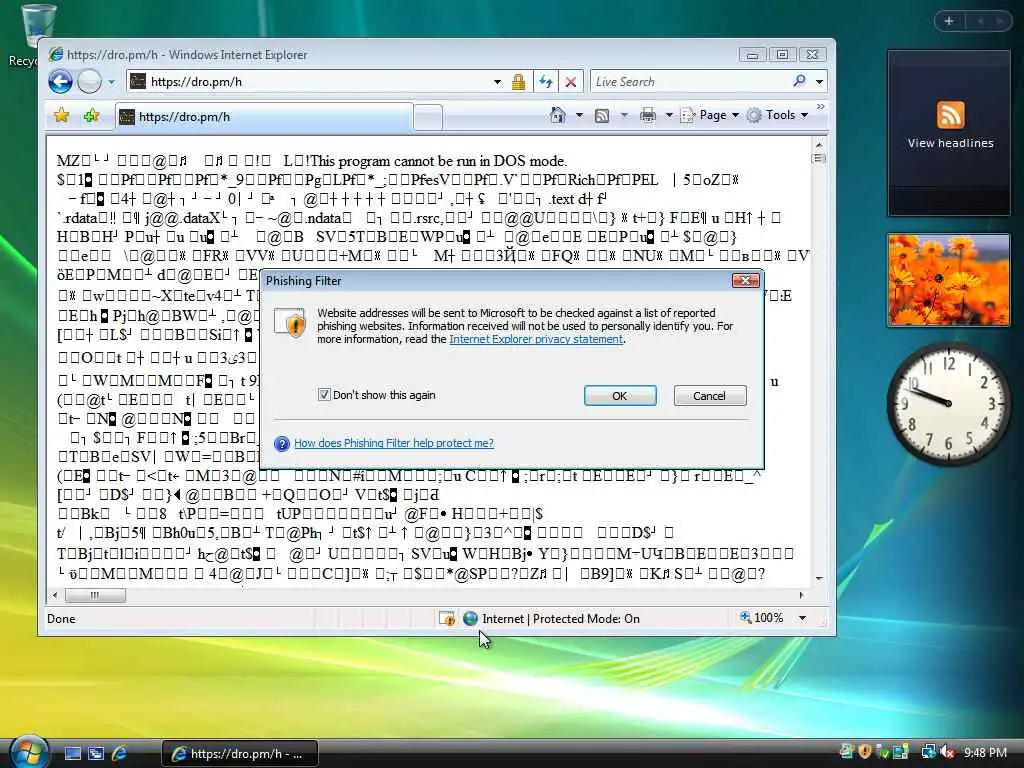This screenshot has height=768, width=1024.
Task: Click the orange flowers slideshow gadget
Action: point(949,280)
